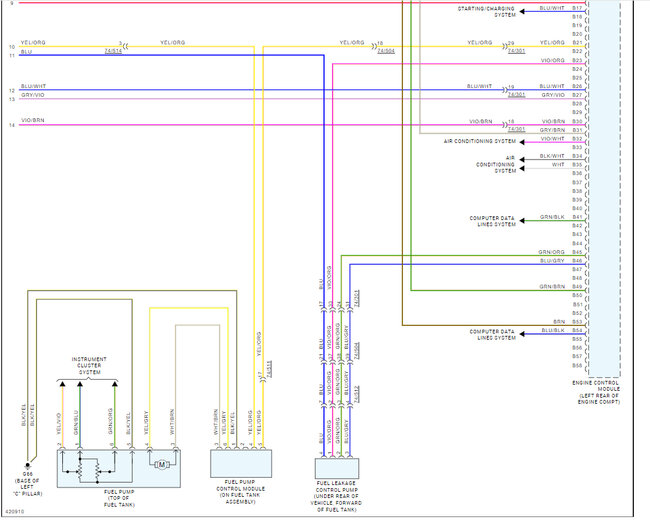Click pin label 'B17' on the ECM

(x=577, y=8)
